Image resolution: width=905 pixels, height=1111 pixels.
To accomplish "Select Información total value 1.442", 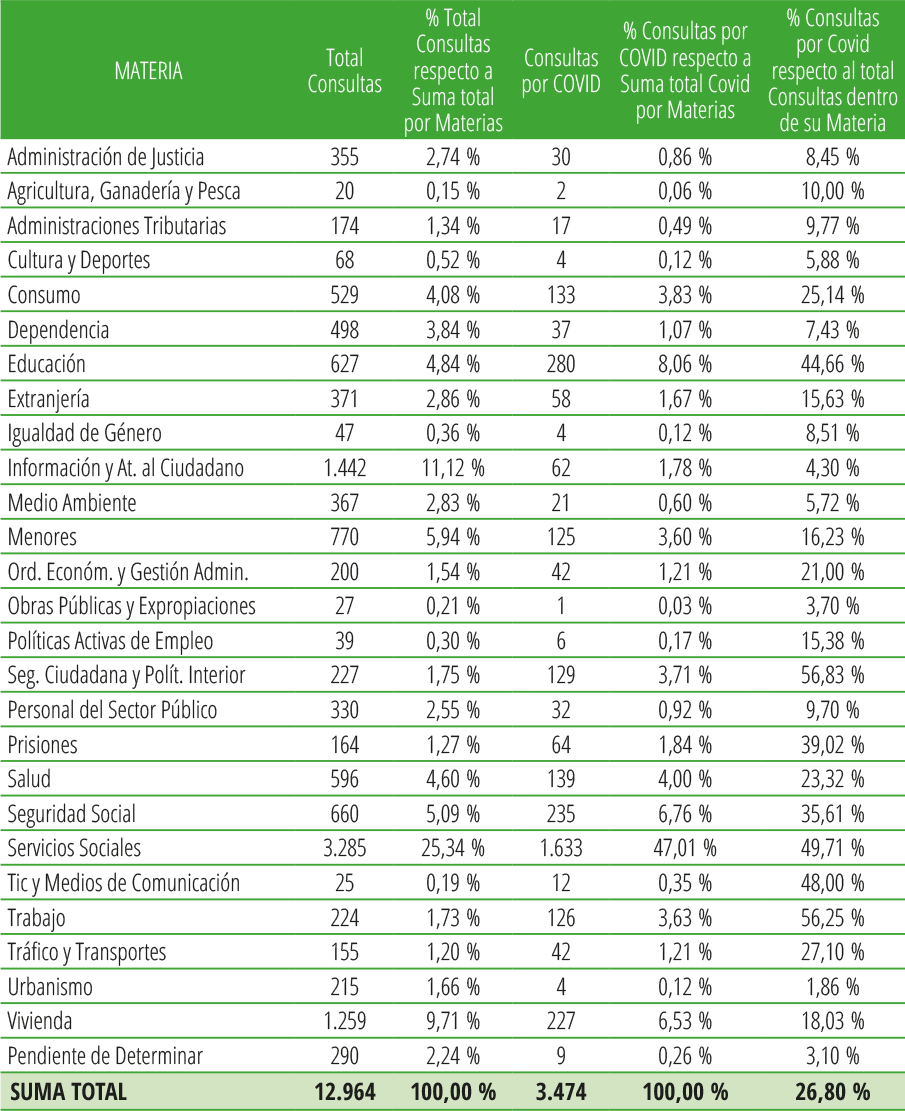I will (x=345, y=468).
